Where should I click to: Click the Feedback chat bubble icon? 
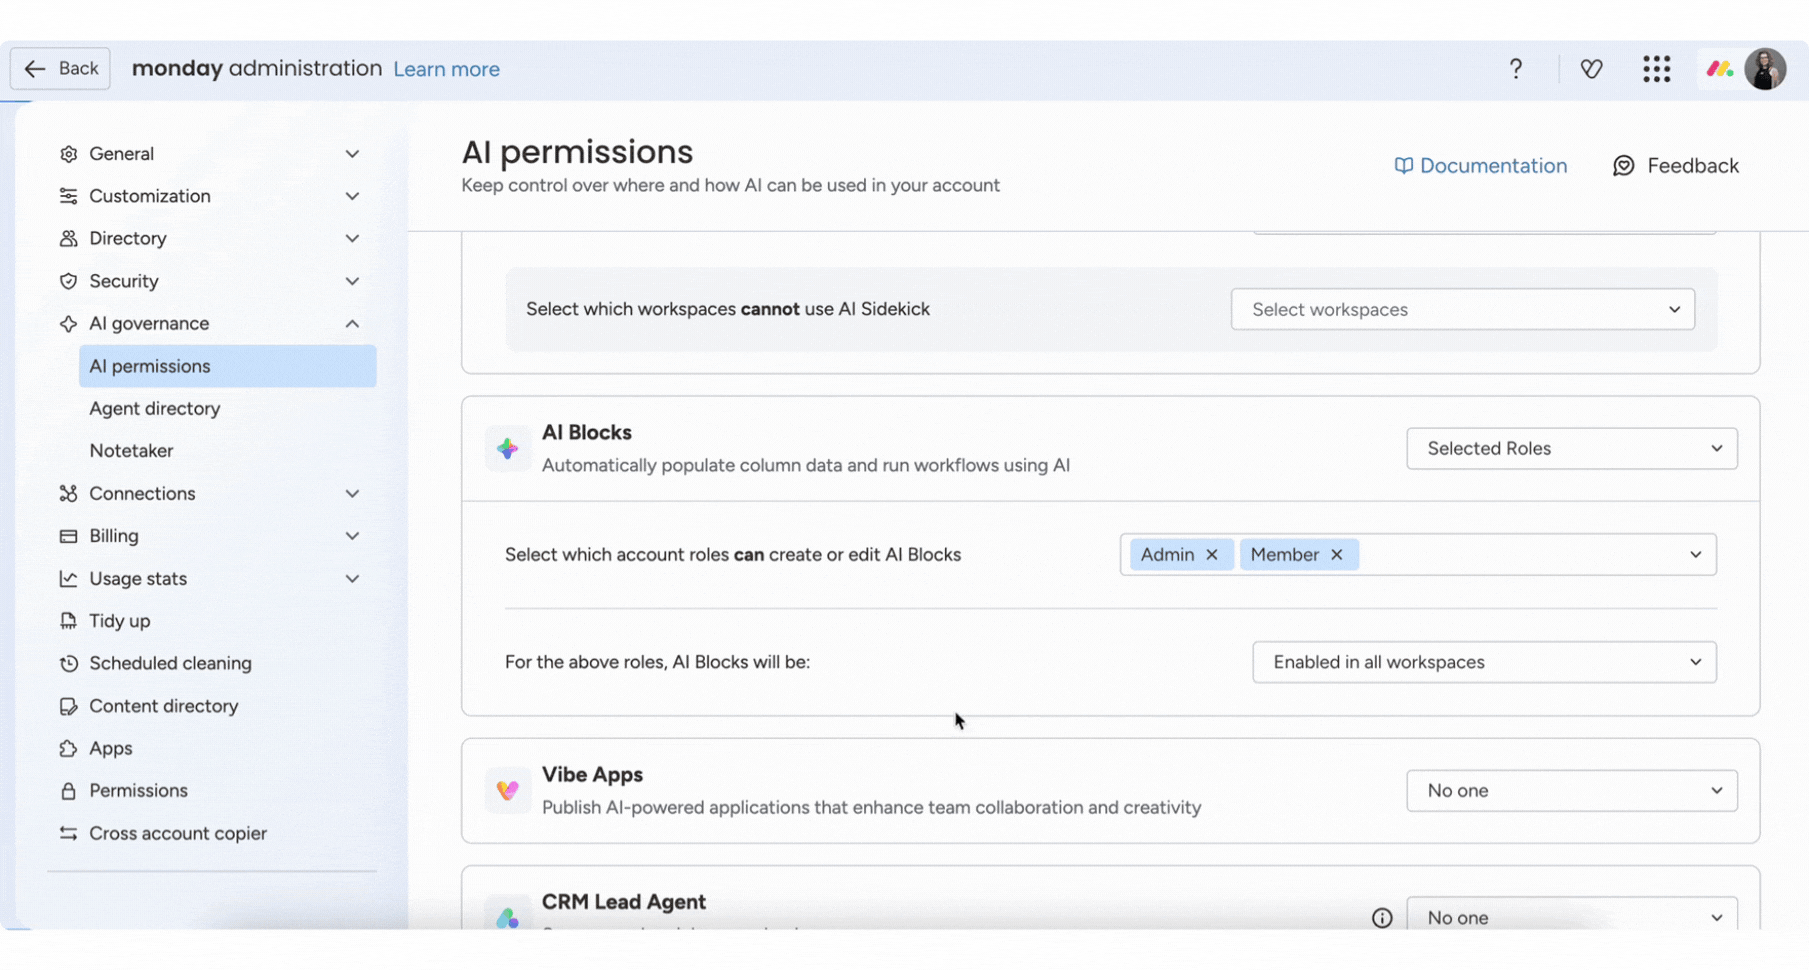click(x=1624, y=165)
